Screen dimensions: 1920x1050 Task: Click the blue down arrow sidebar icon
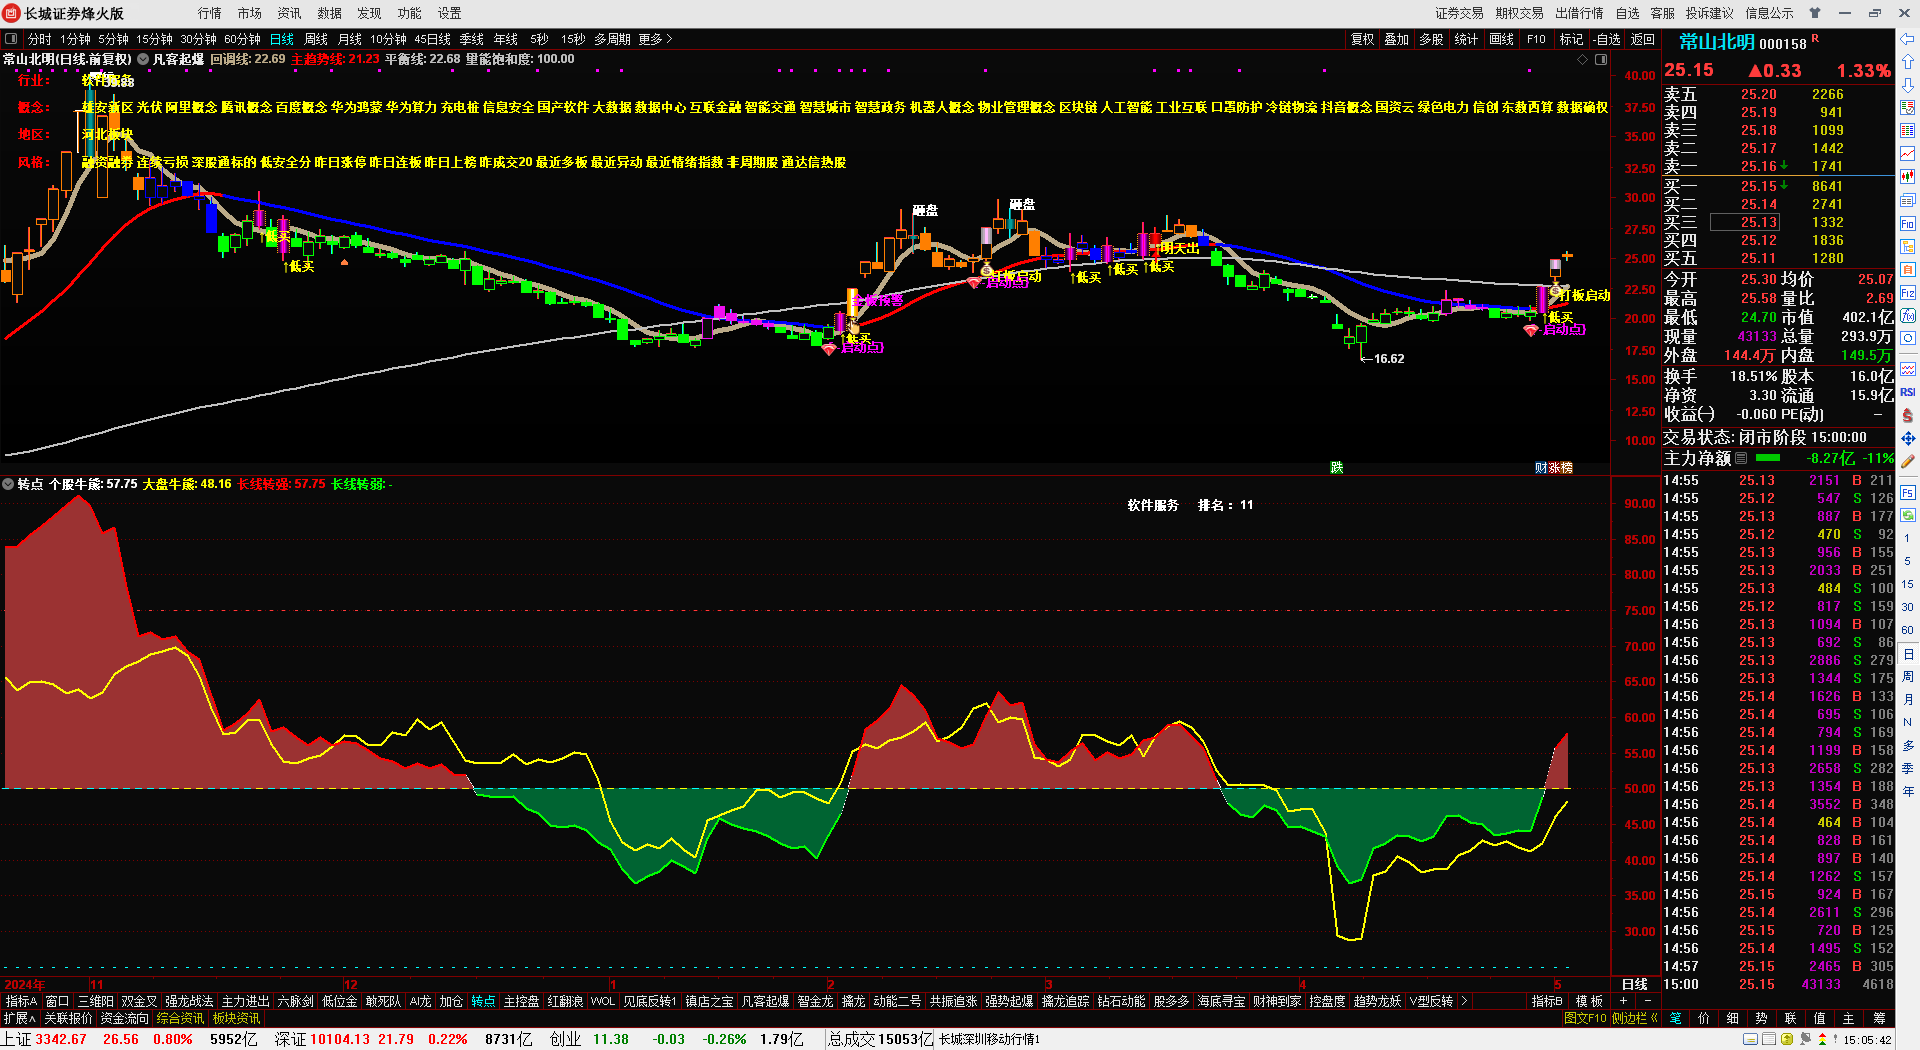tap(1908, 85)
